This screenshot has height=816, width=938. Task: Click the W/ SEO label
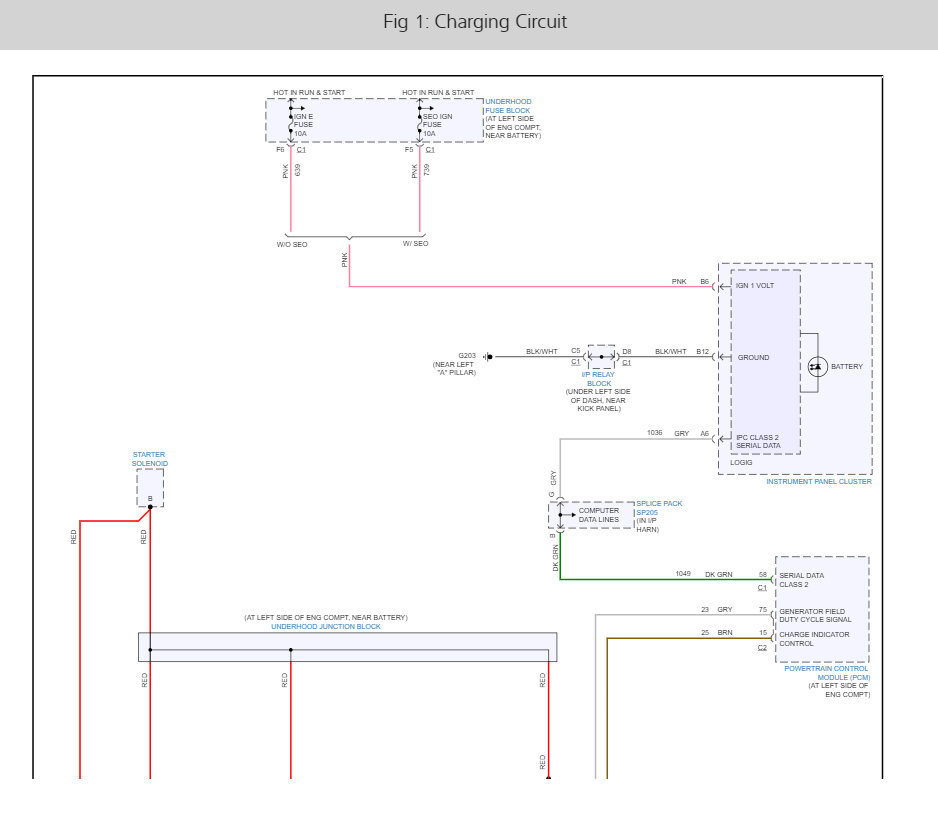416,243
